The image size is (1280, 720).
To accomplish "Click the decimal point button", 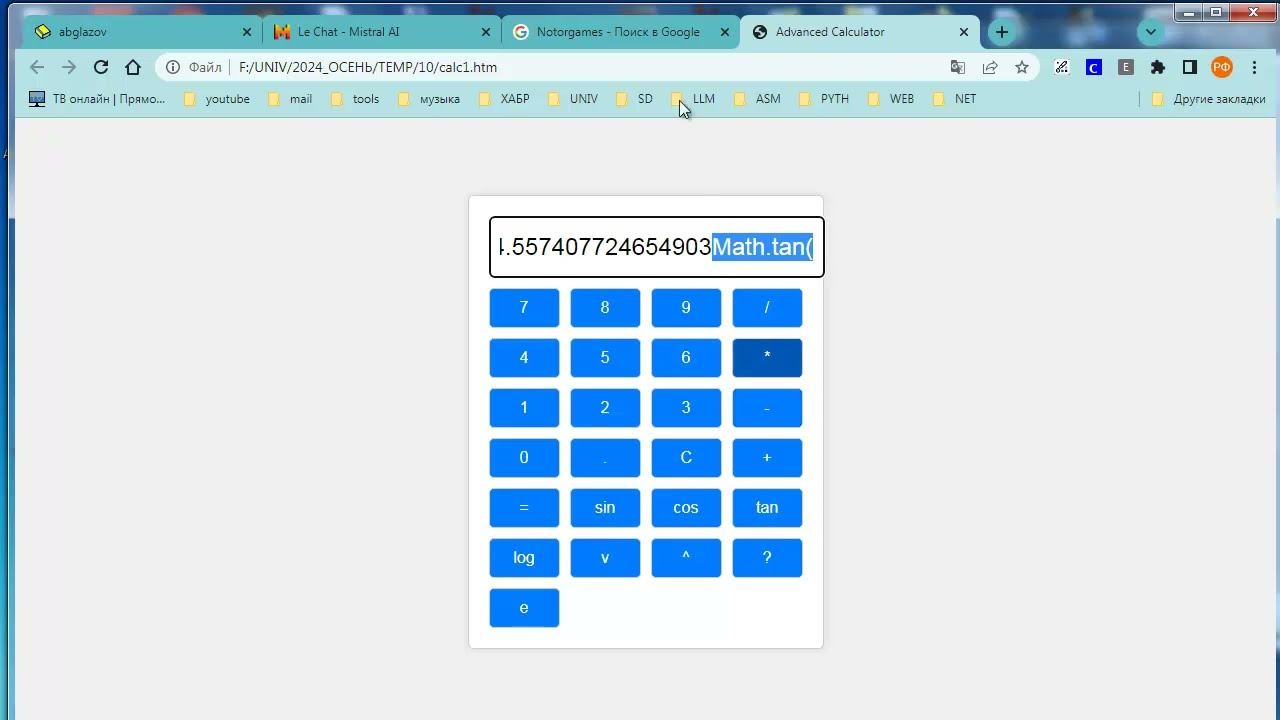I will pyautogui.click(x=605, y=458).
